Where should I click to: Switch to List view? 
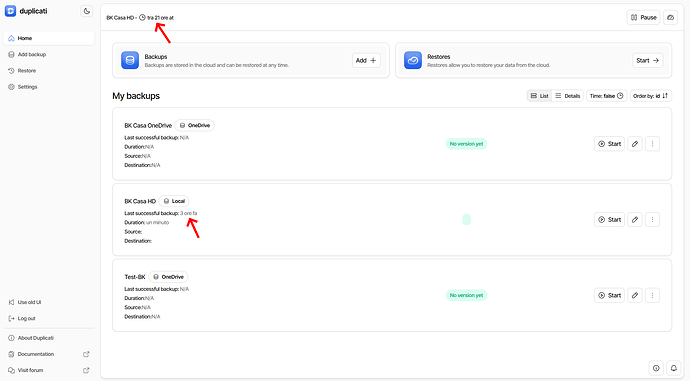pyautogui.click(x=540, y=96)
